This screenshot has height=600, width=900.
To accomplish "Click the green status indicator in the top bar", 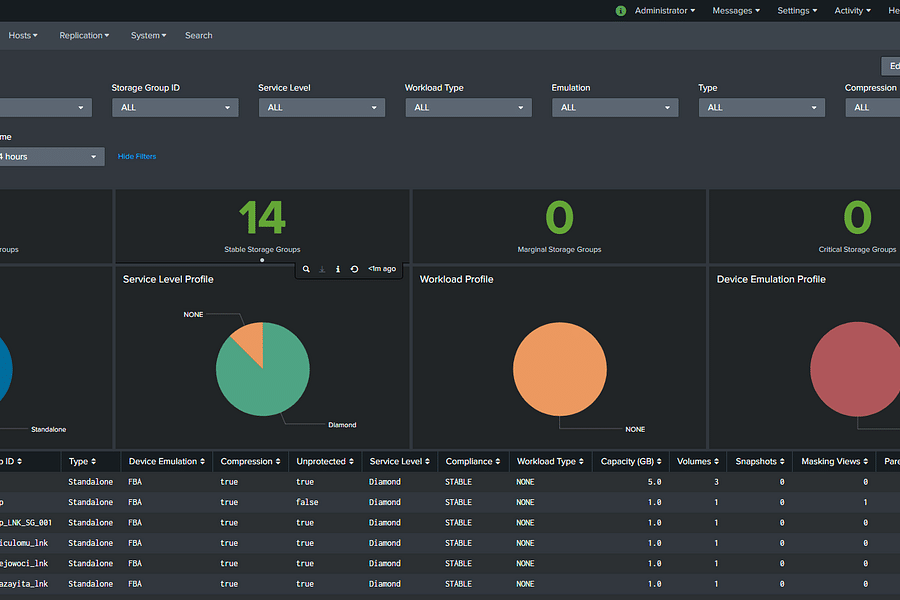I will (620, 10).
